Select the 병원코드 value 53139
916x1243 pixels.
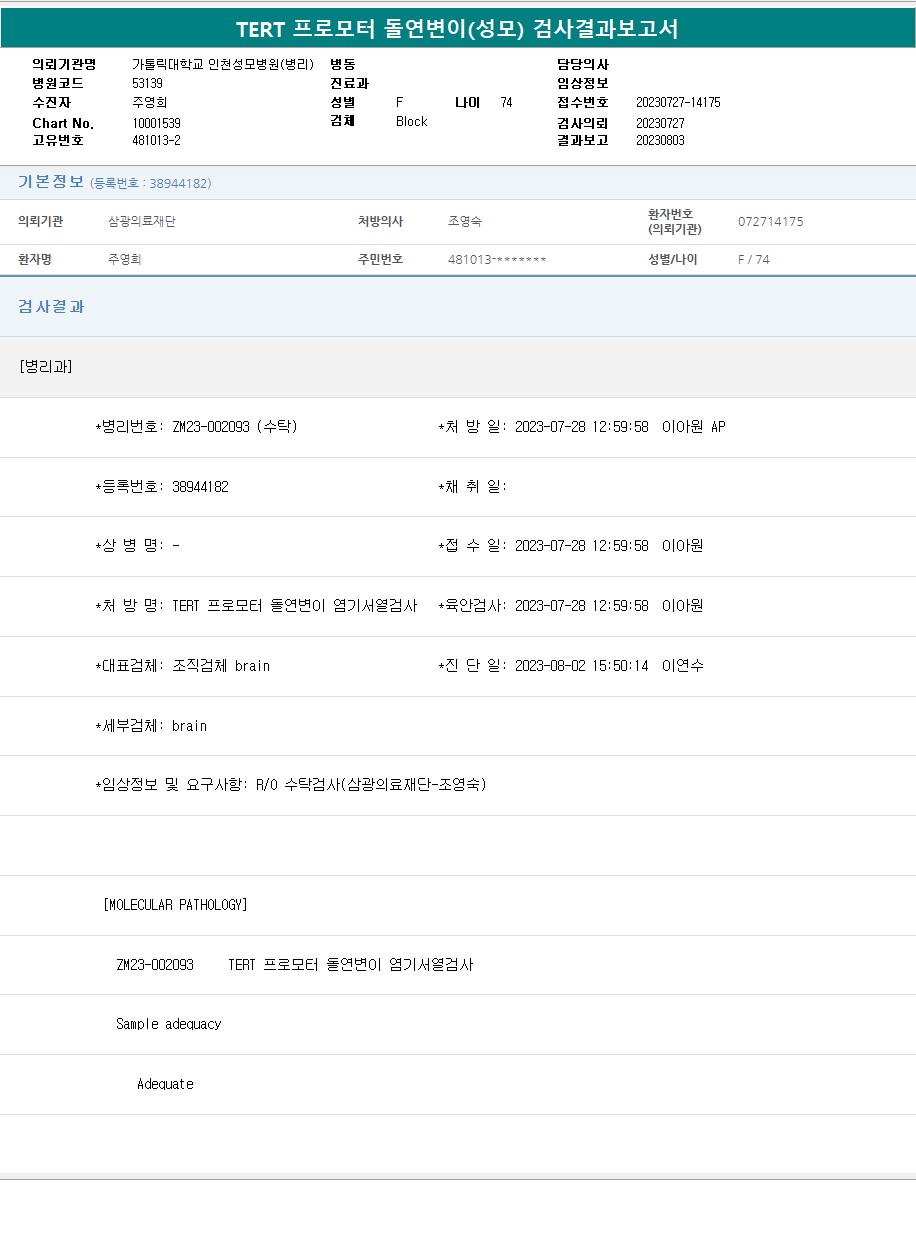[x=147, y=83]
